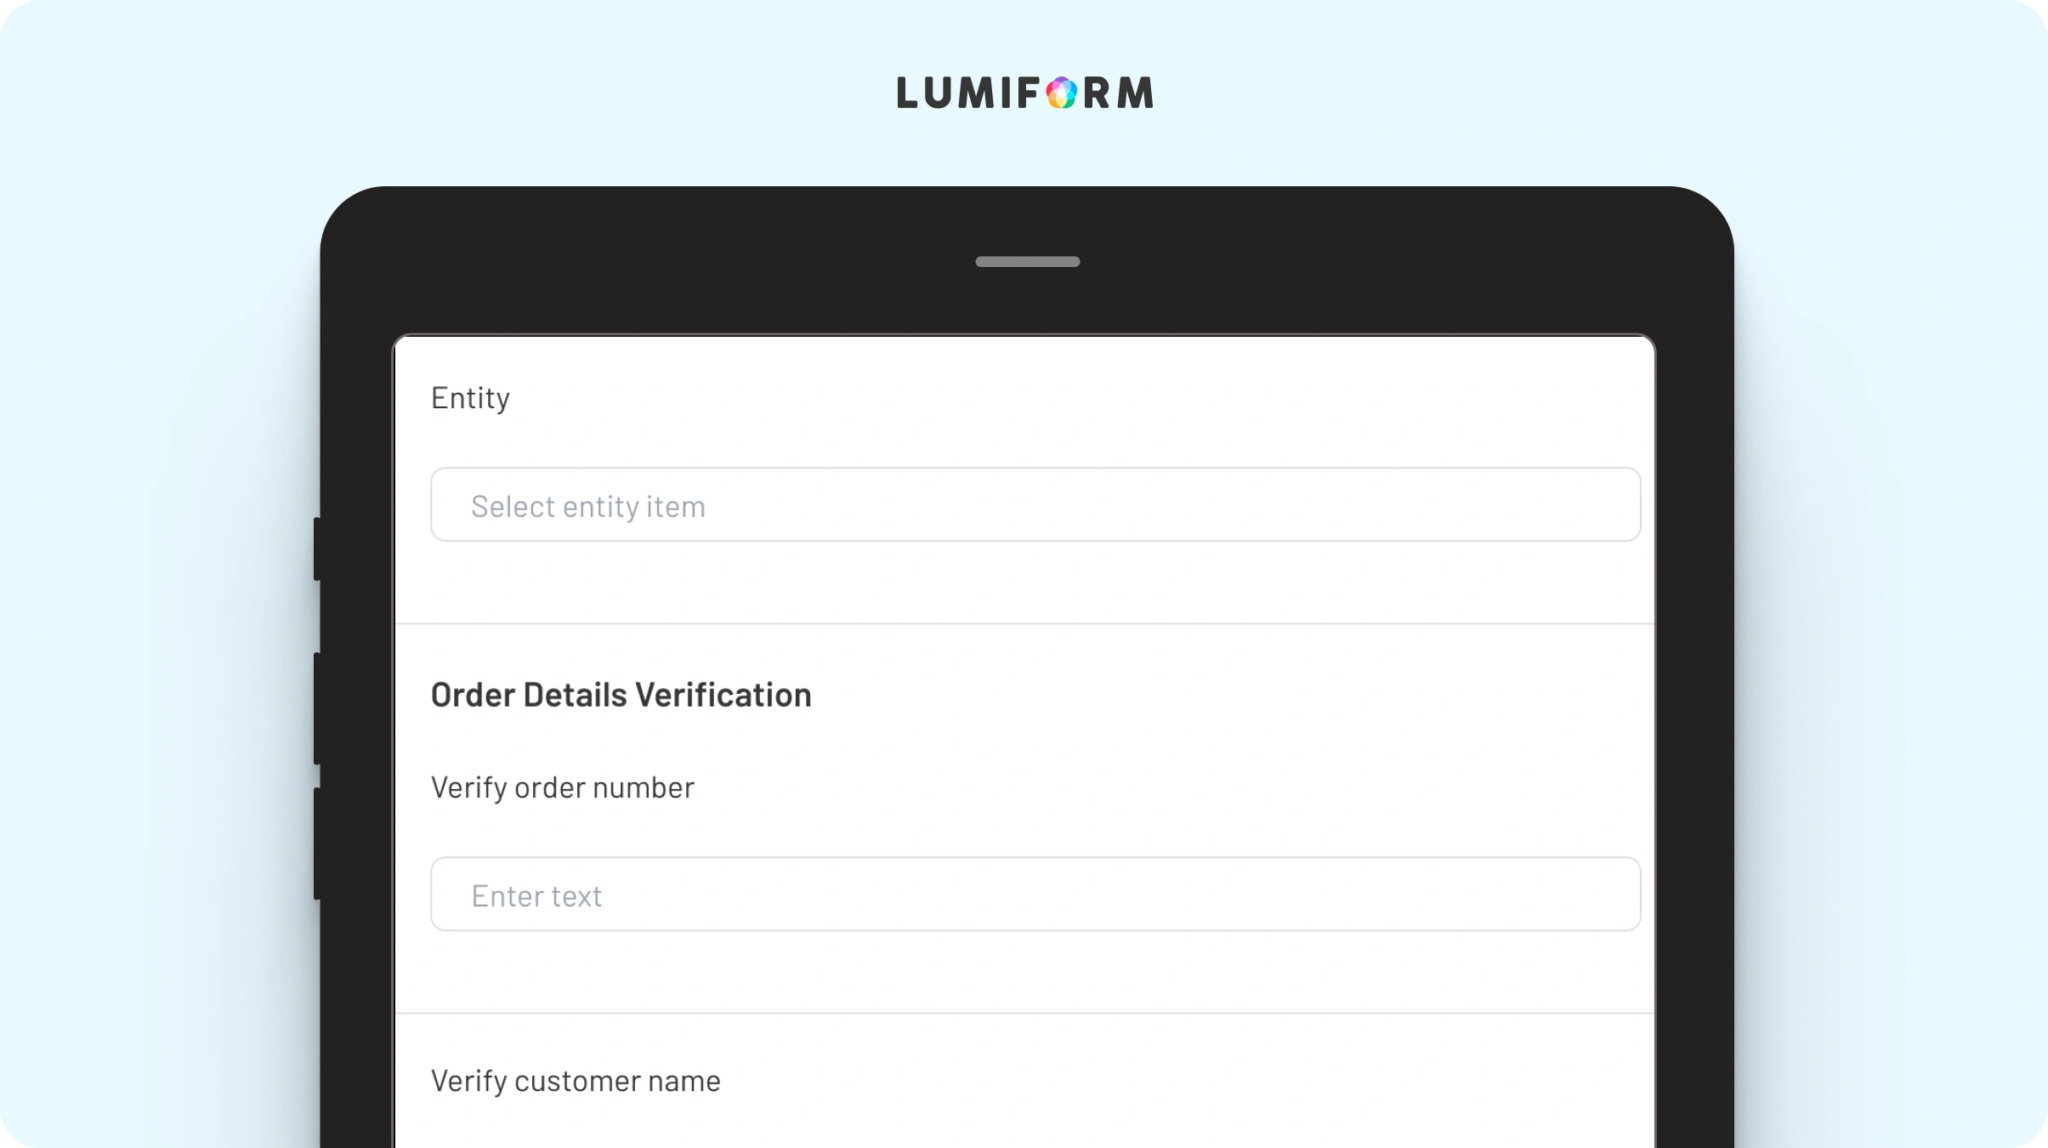Click the colorful O icon in Lumiform logo
This screenshot has height=1148, width=2048.
tap(1061, 93)
